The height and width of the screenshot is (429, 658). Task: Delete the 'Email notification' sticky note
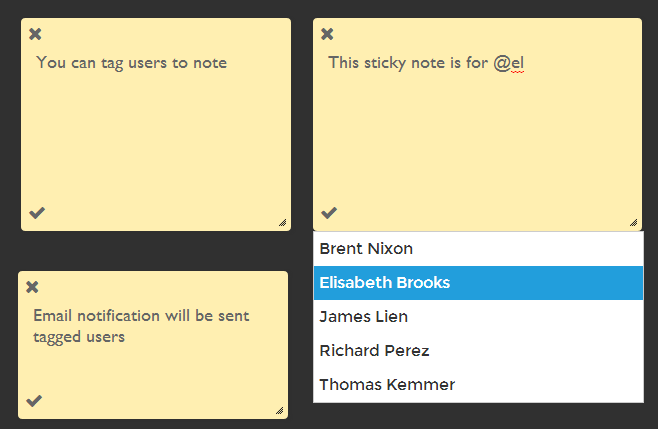pos(32,287)
